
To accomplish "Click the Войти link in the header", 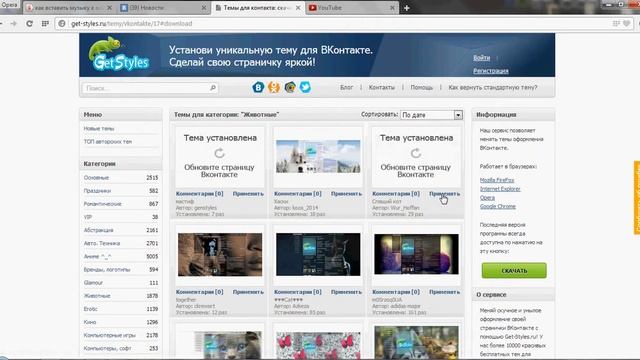I will pyautogui.click(x=482, y=58).
